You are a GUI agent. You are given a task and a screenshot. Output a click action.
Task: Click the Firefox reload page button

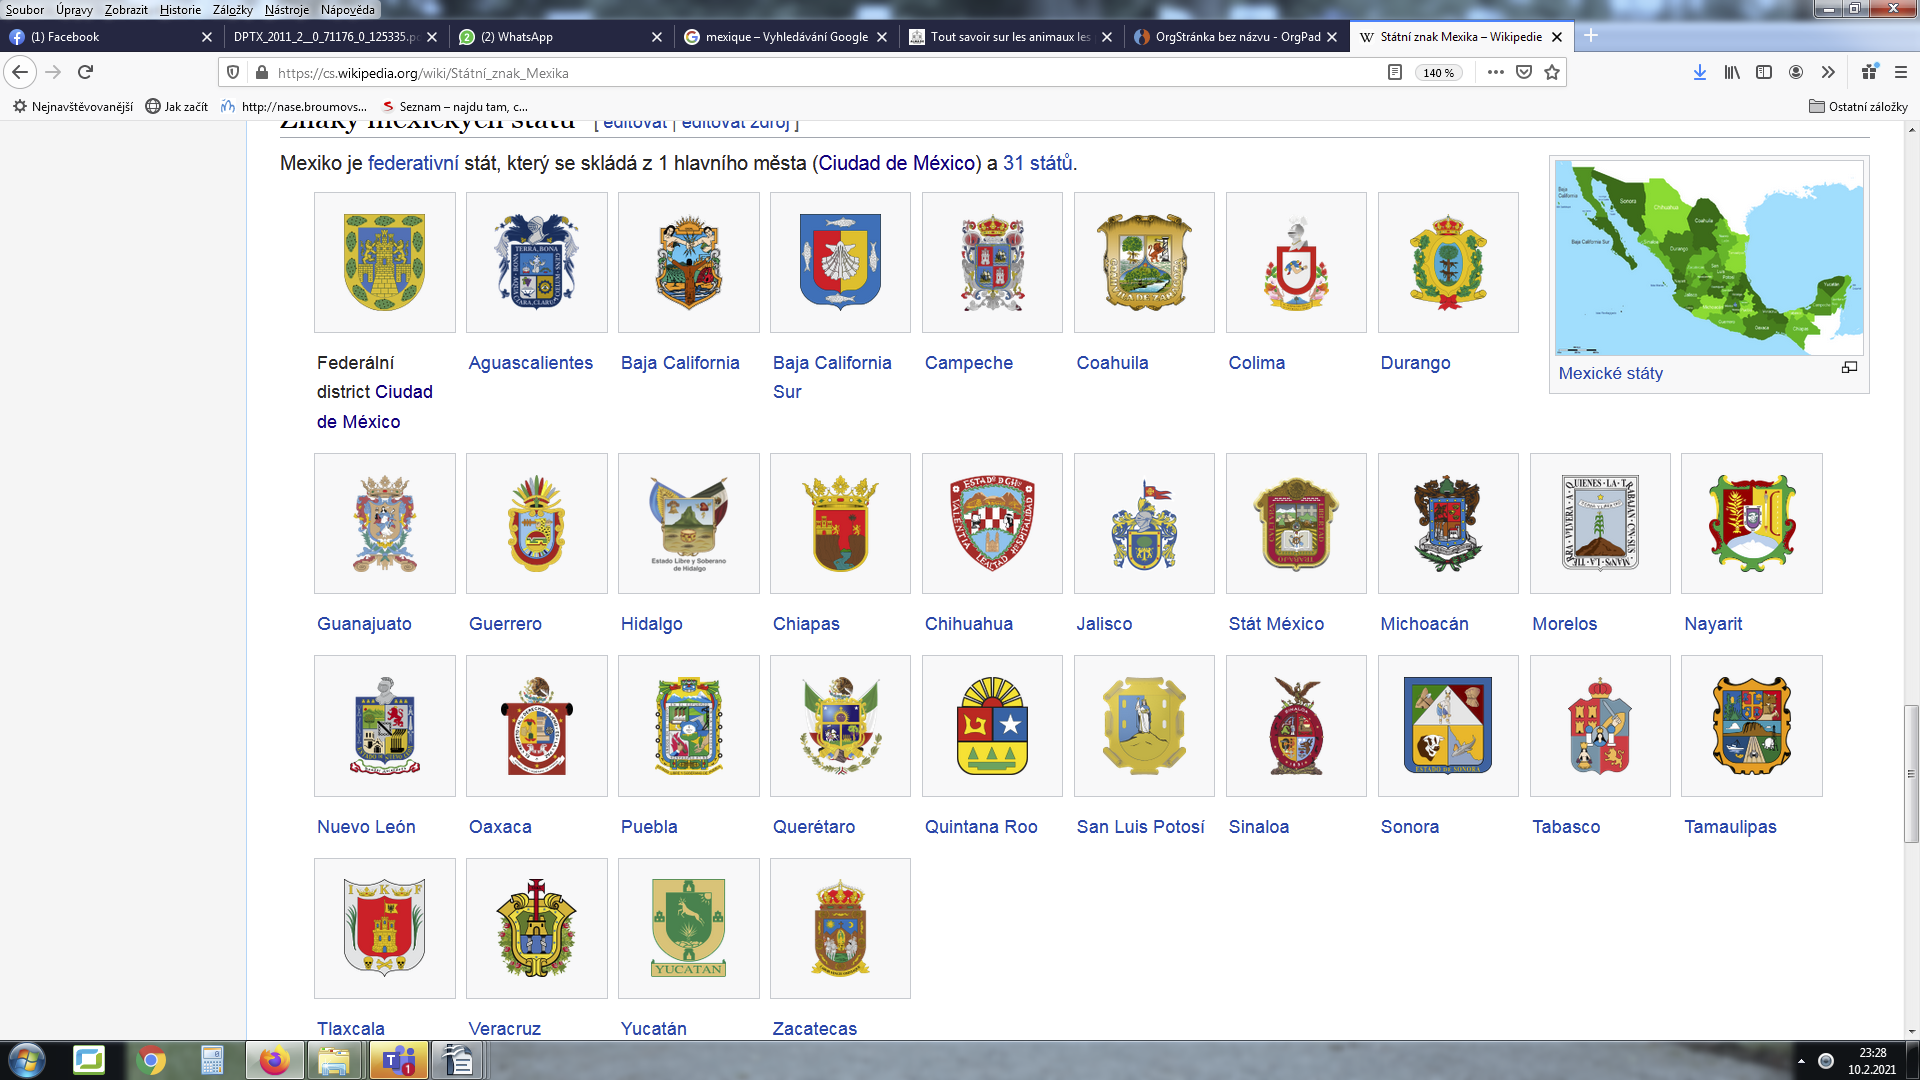click(x=86, y=72)
